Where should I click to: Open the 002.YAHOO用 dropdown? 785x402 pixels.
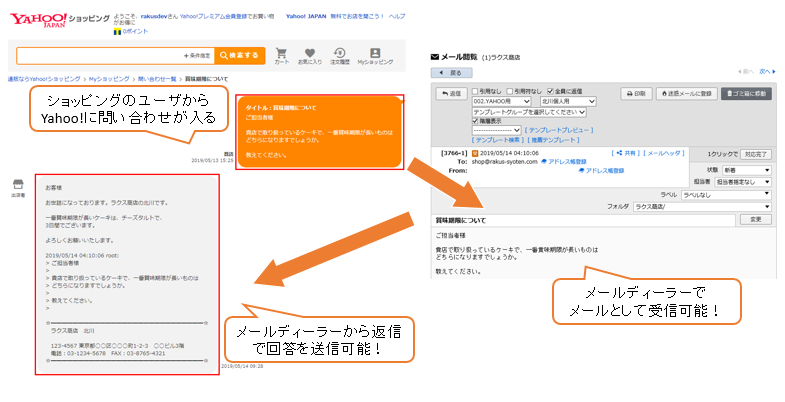[x=501, y=102]
